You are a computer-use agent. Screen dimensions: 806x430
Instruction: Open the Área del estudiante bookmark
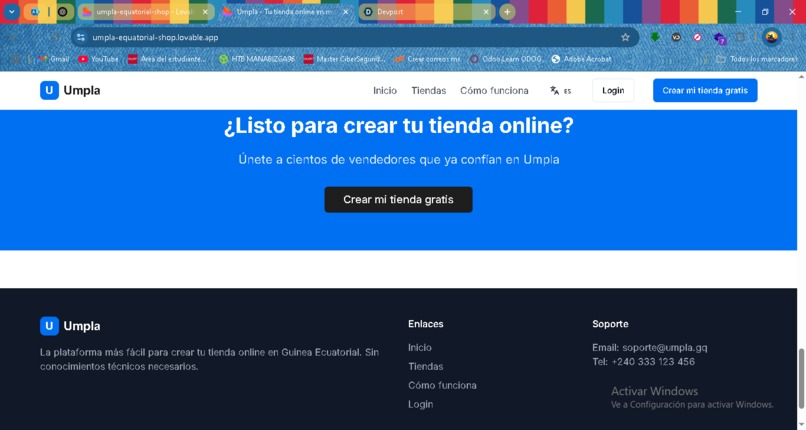167,59
